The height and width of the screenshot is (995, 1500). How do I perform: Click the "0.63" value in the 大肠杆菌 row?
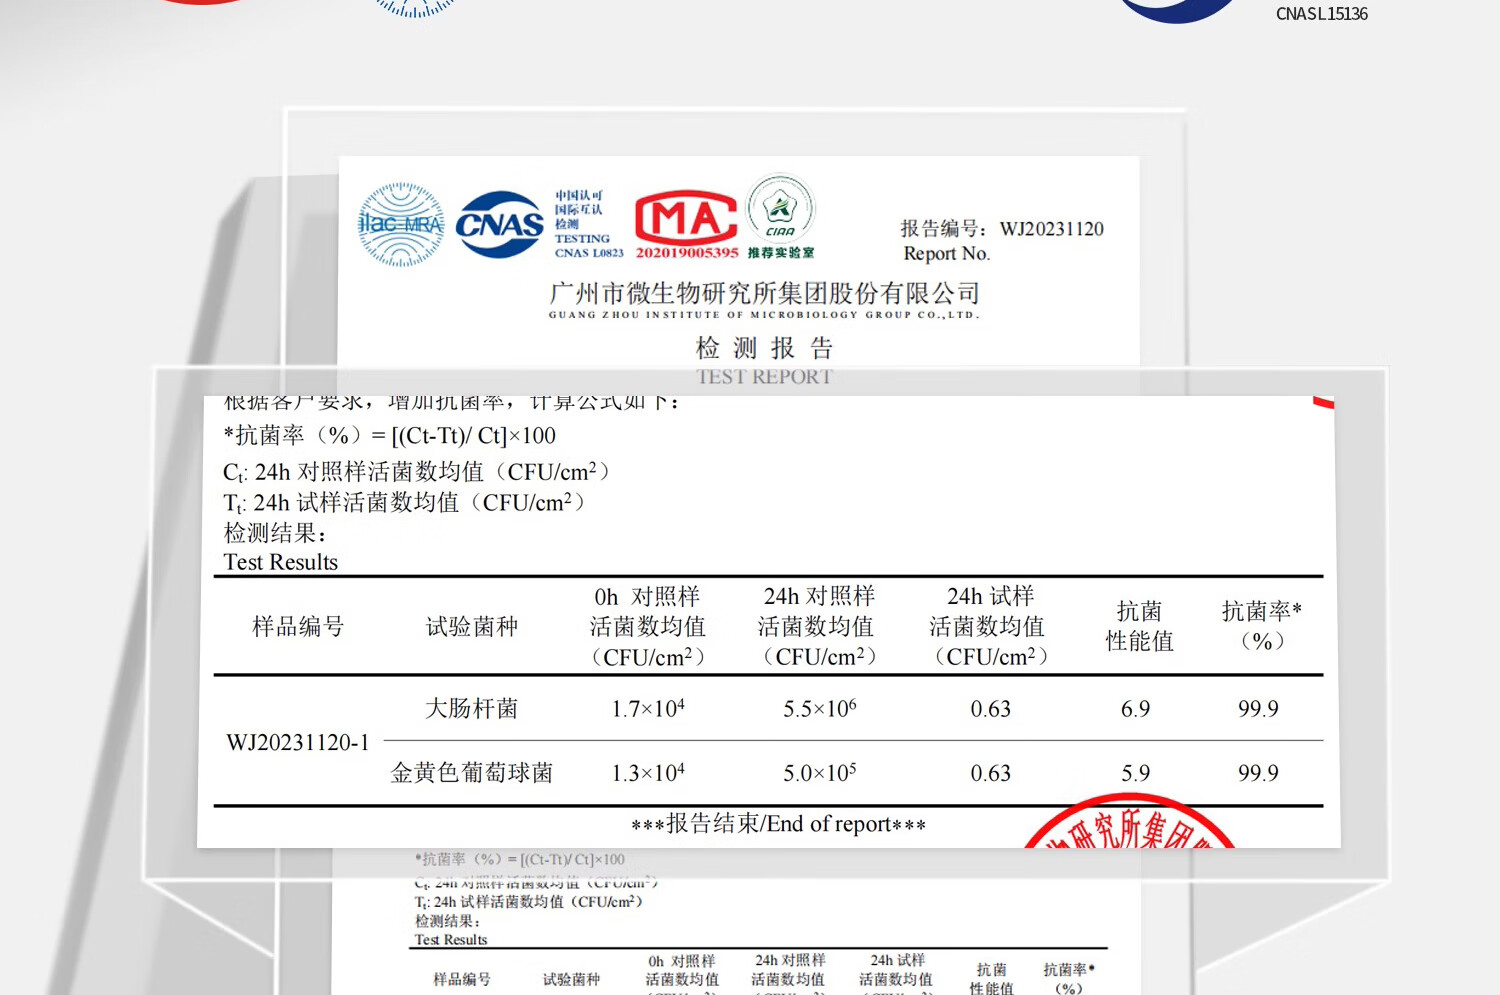tap(990, 709)
